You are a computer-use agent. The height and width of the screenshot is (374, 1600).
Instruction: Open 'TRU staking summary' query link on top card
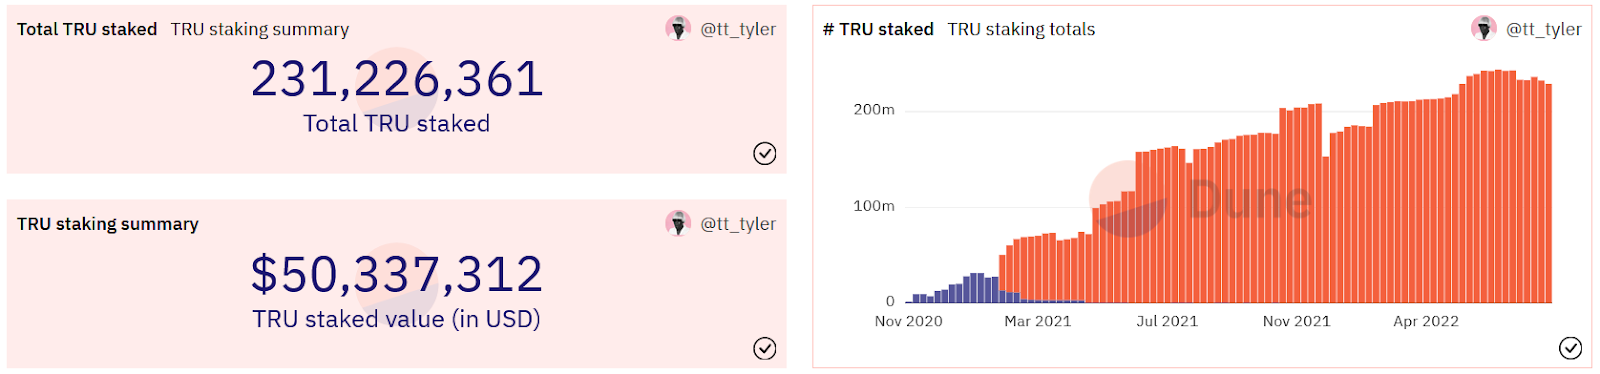(x=260, y=29)
